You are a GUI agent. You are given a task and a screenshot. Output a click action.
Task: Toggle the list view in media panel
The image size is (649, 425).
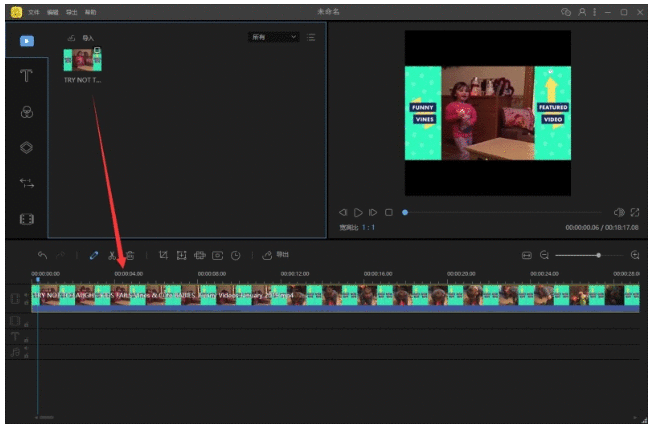[311, 37]
